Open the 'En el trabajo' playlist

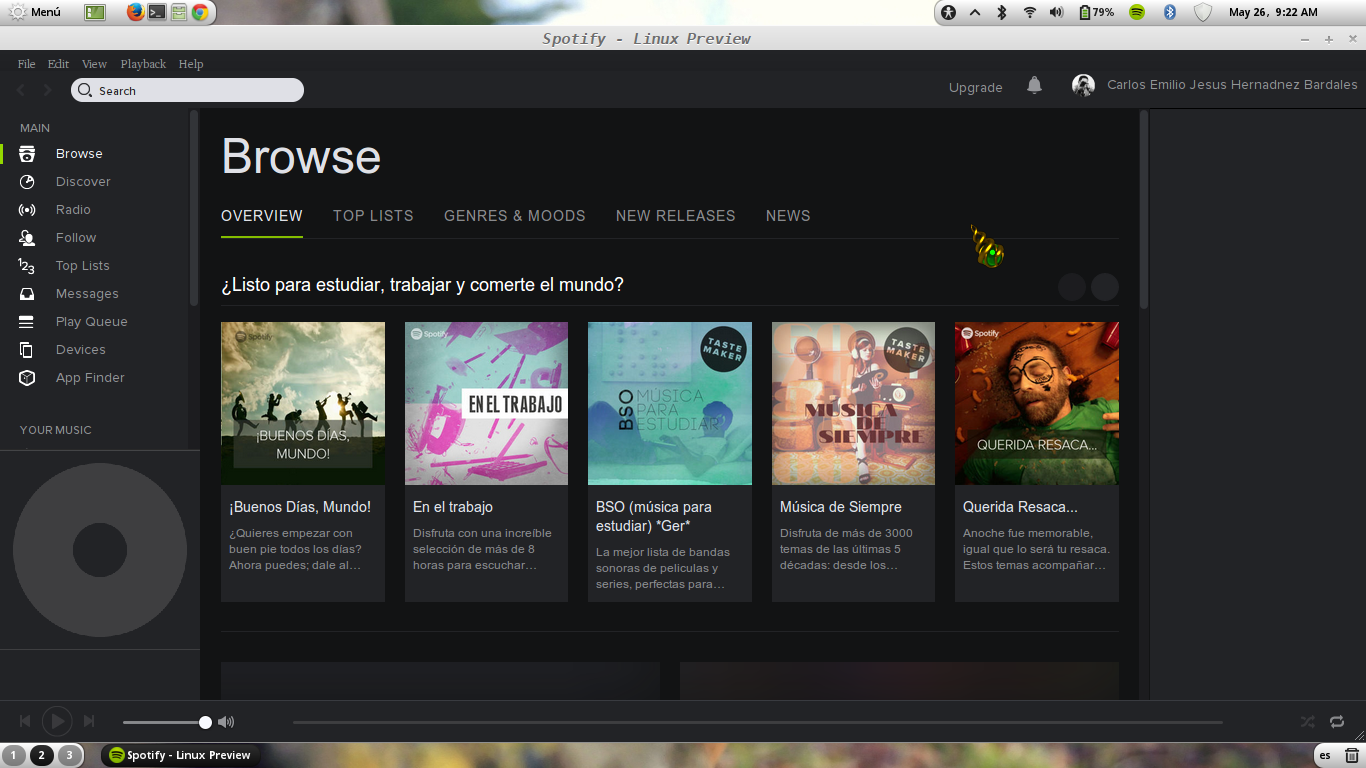(486, 403)
